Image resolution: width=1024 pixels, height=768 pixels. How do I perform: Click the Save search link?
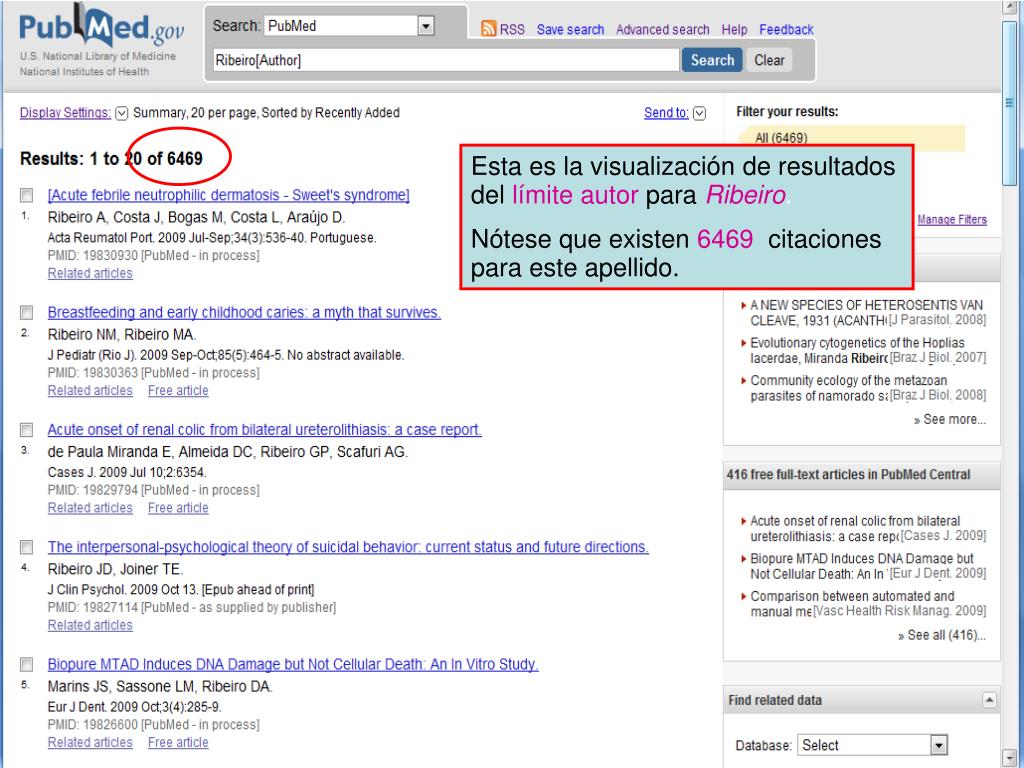click(x=570, y=29)
